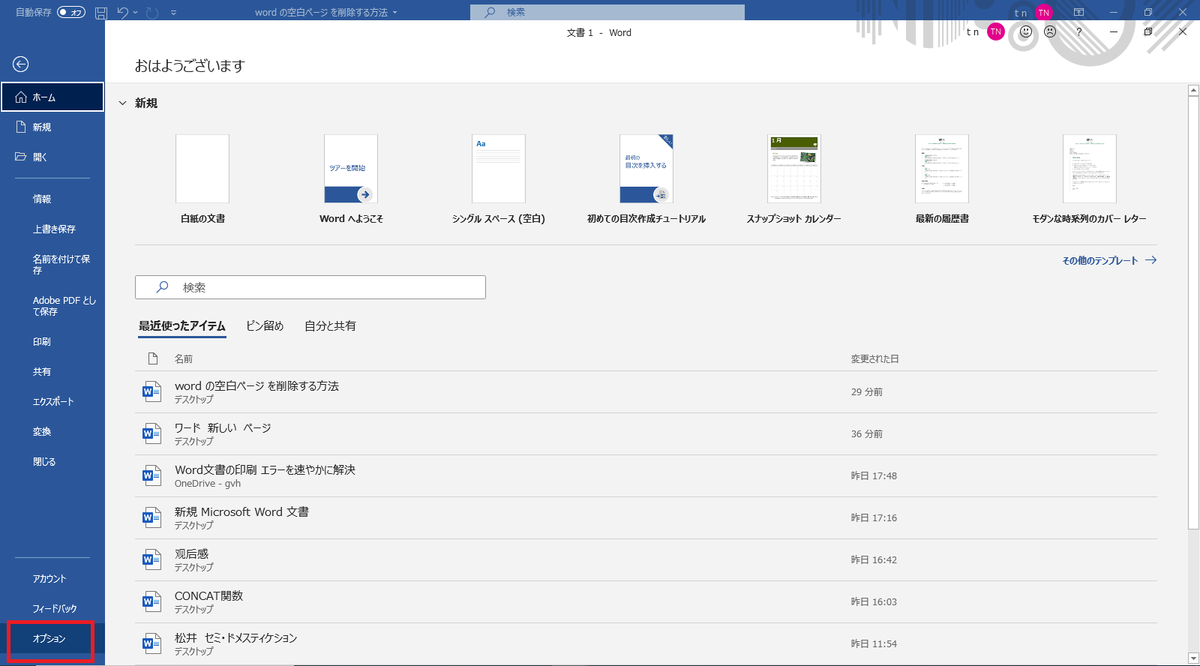Click the undo arrow icon
The height and width of the screenshot is (666, 1200).
122,12
